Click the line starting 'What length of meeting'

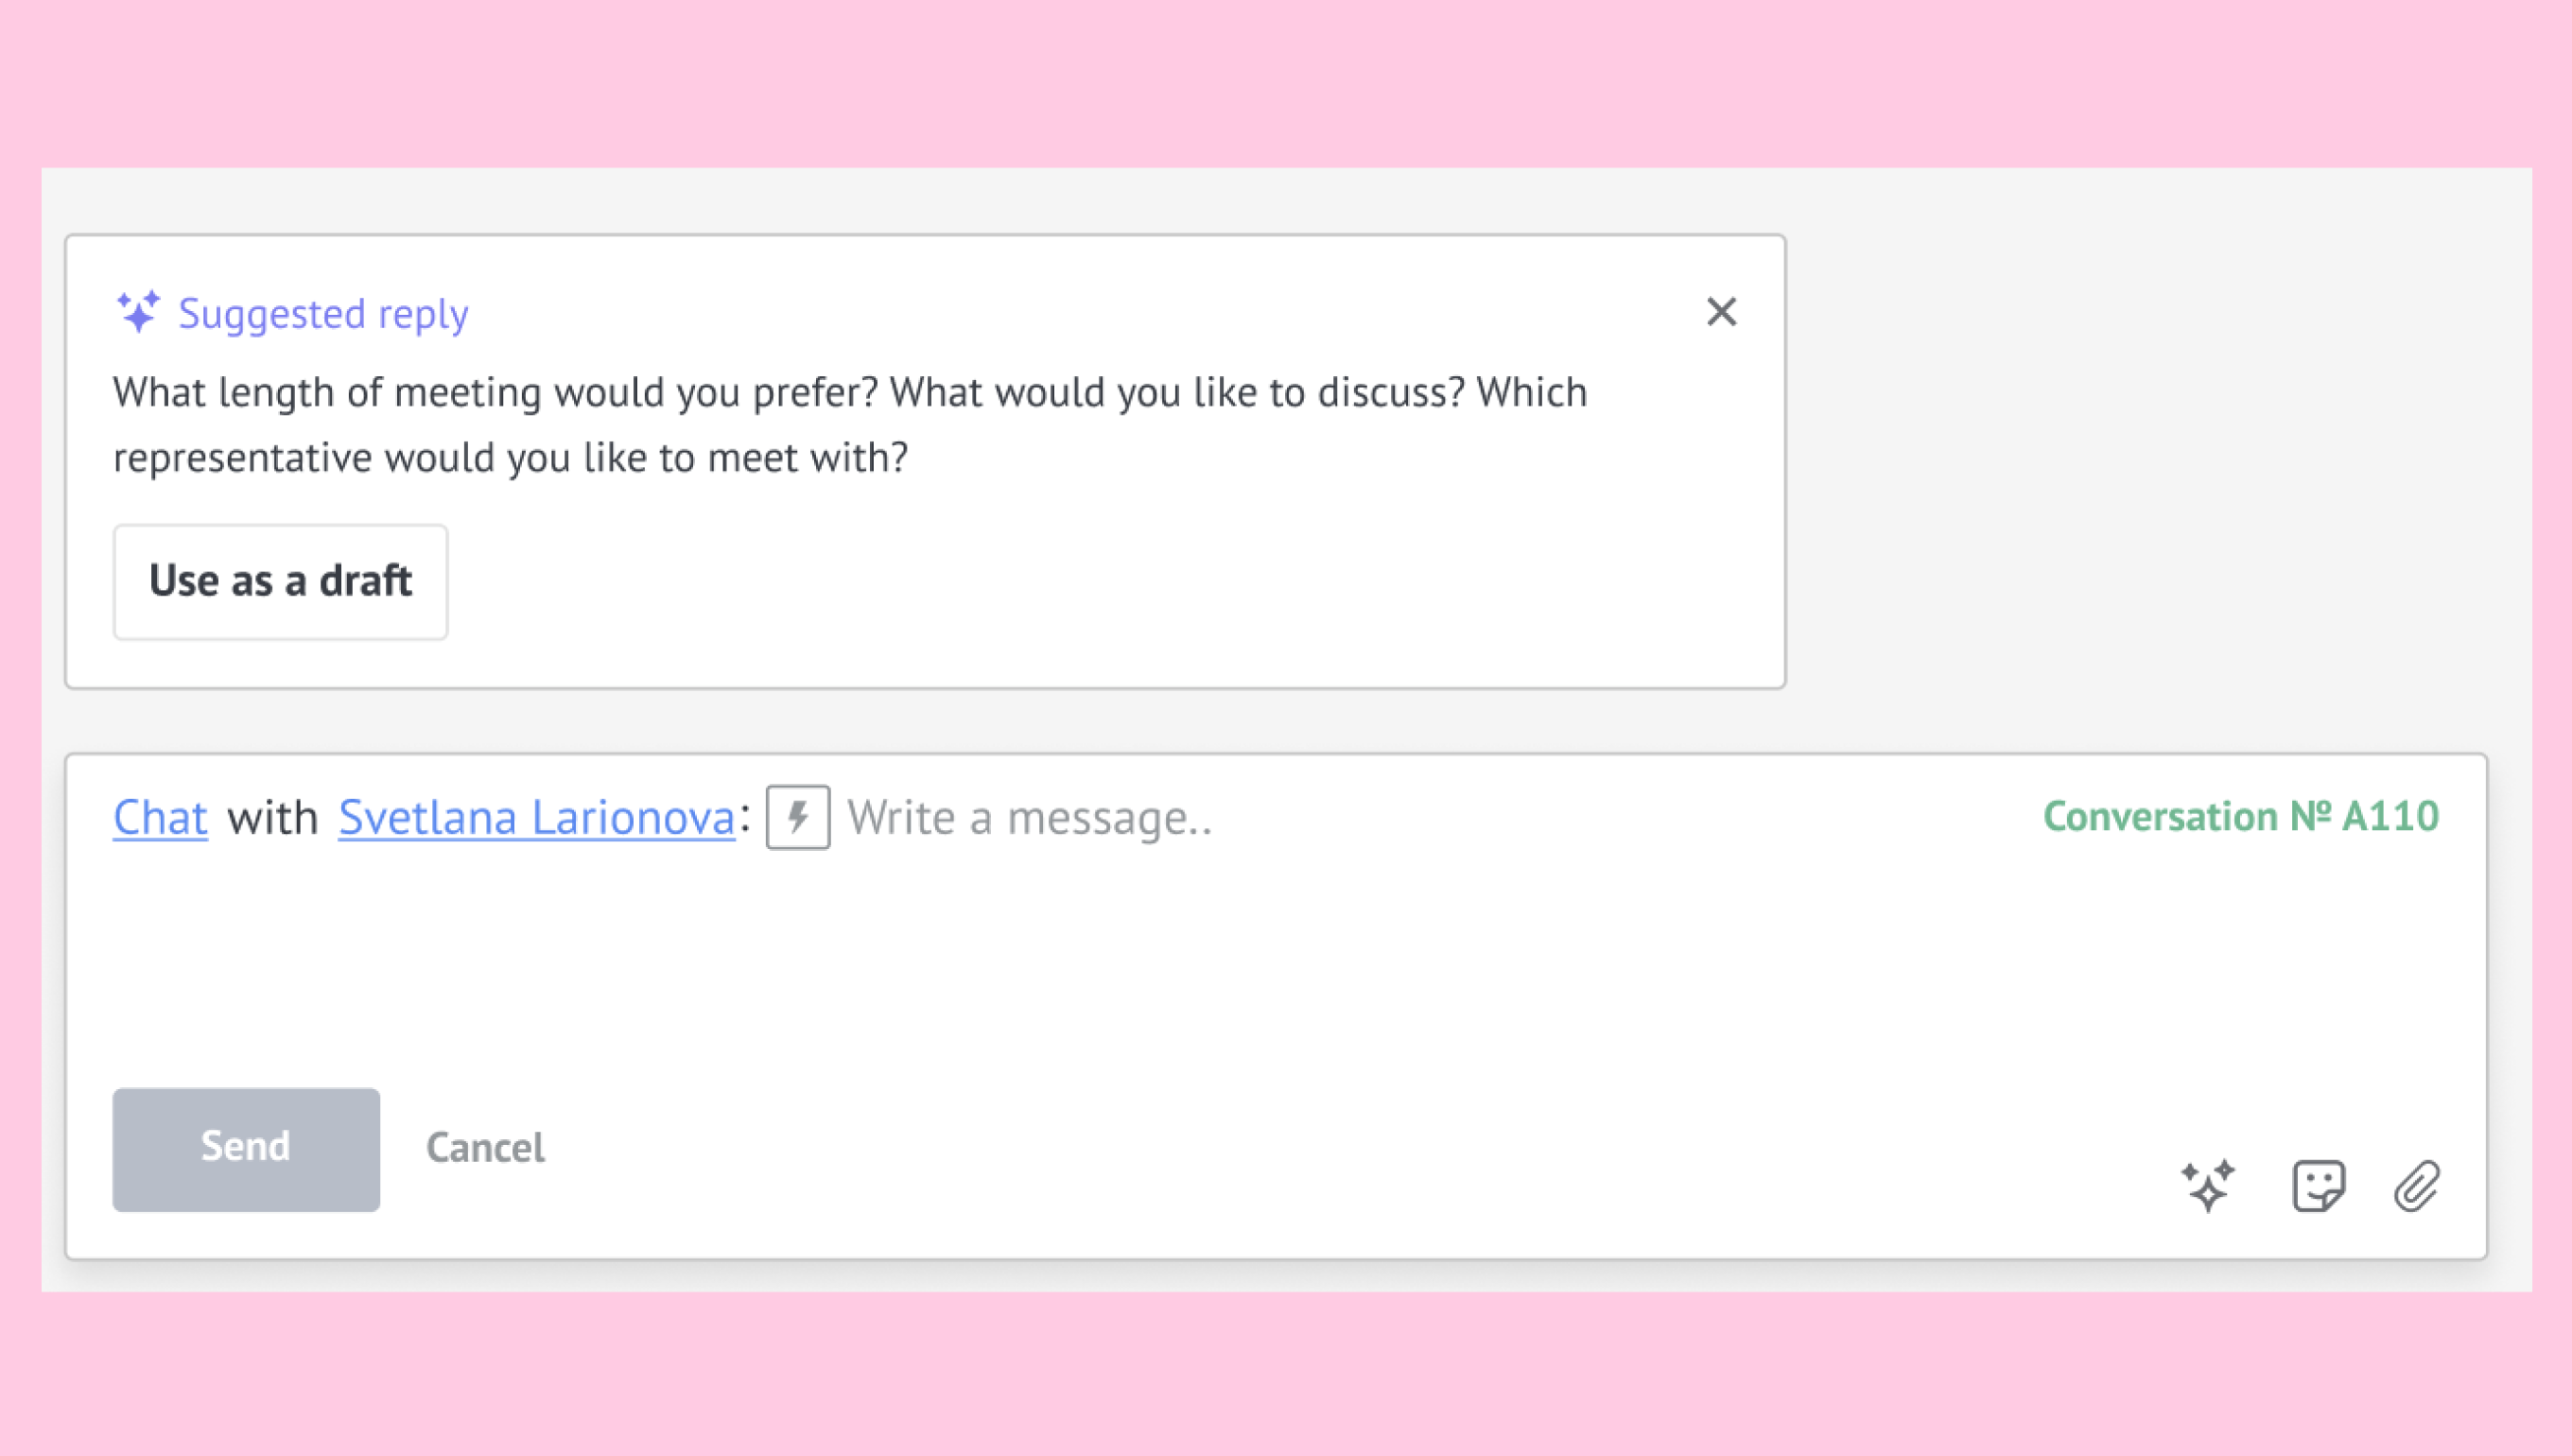click(849, 393)
